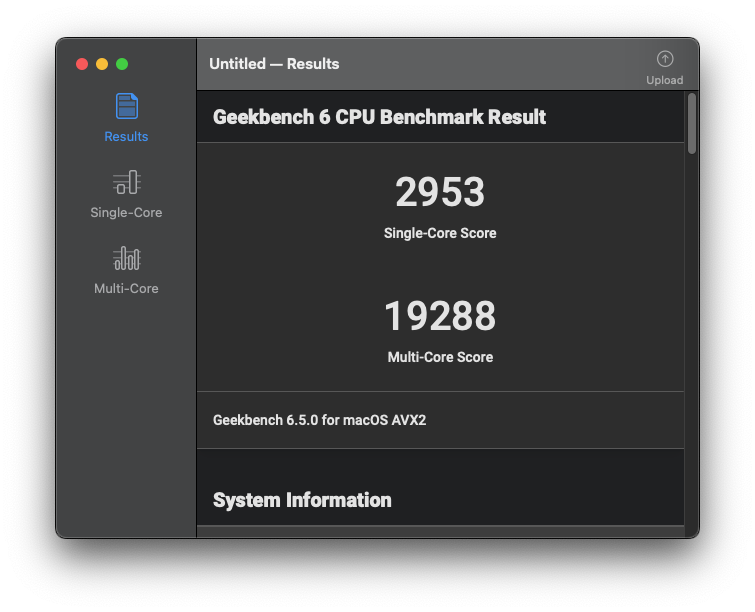Click the single-core score 2953
Screen dimensions: 755x612
[x=440, y=192]
